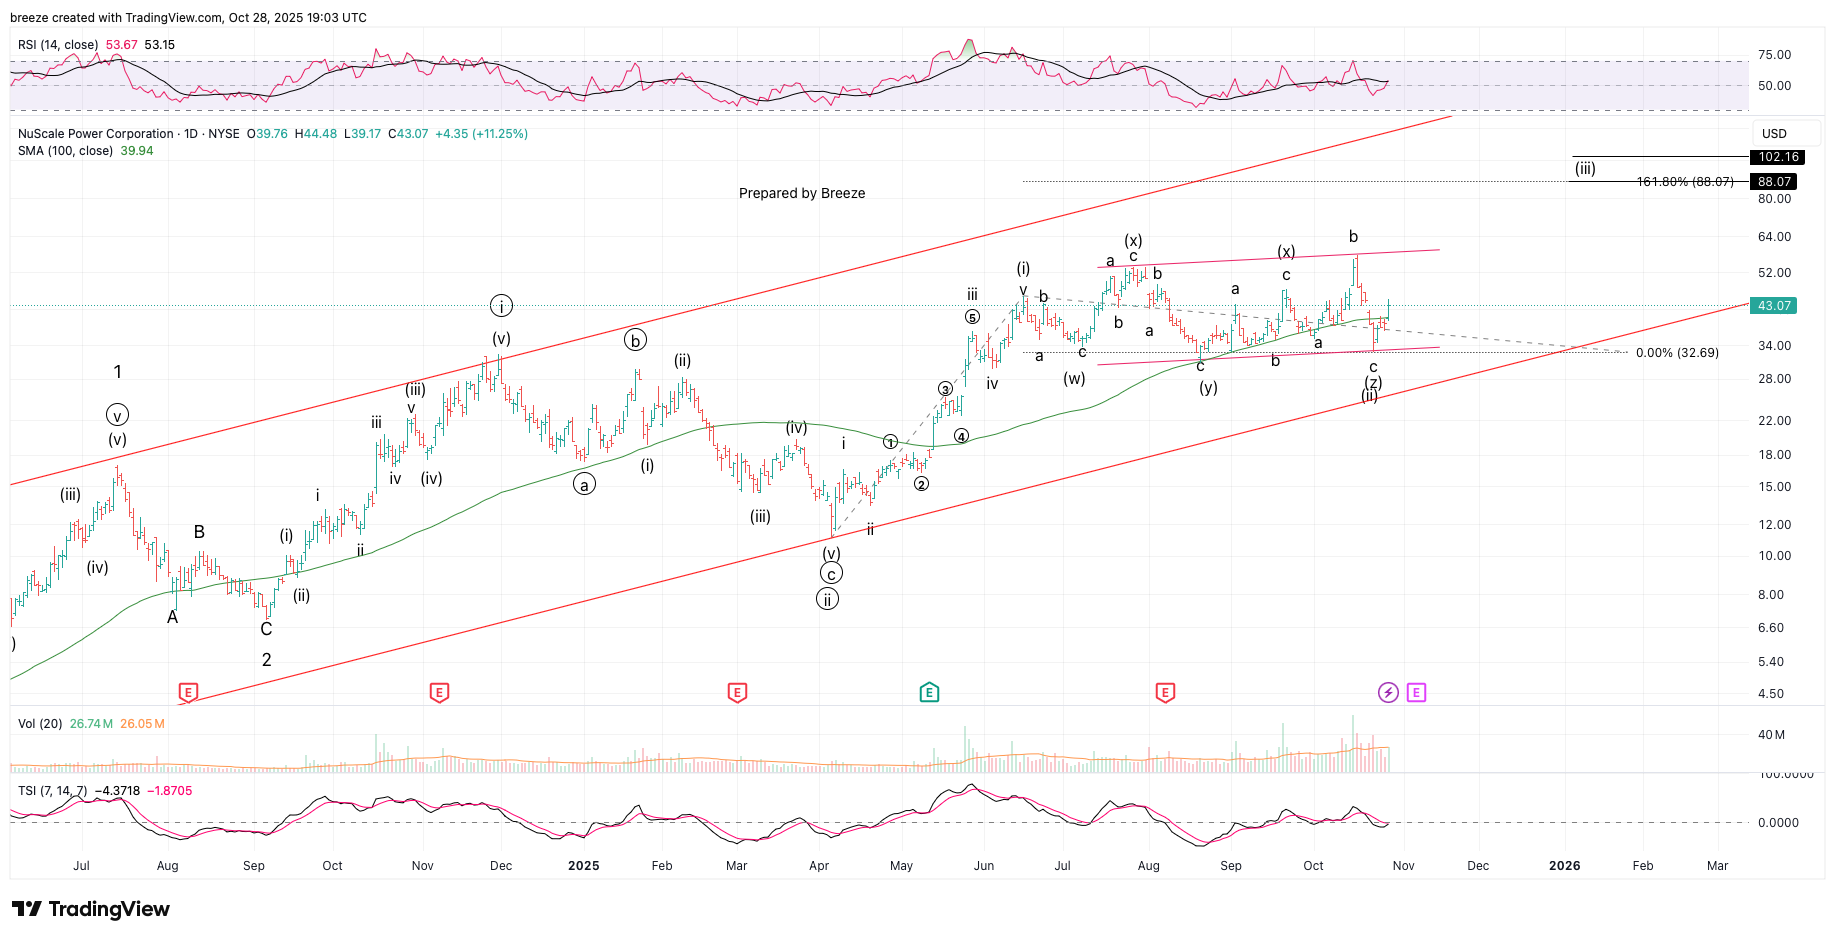Select the (w) wave label
The width and height of the screenshot is (1835, 939).
[x=1074, y=379]
